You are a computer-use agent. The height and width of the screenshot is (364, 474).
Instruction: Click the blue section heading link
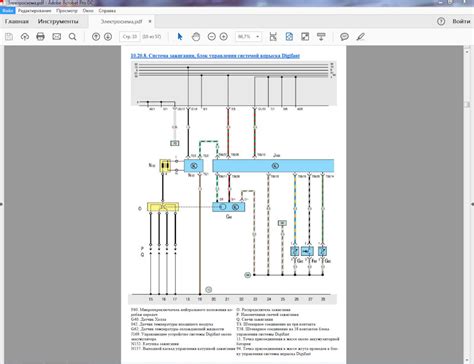215,56
